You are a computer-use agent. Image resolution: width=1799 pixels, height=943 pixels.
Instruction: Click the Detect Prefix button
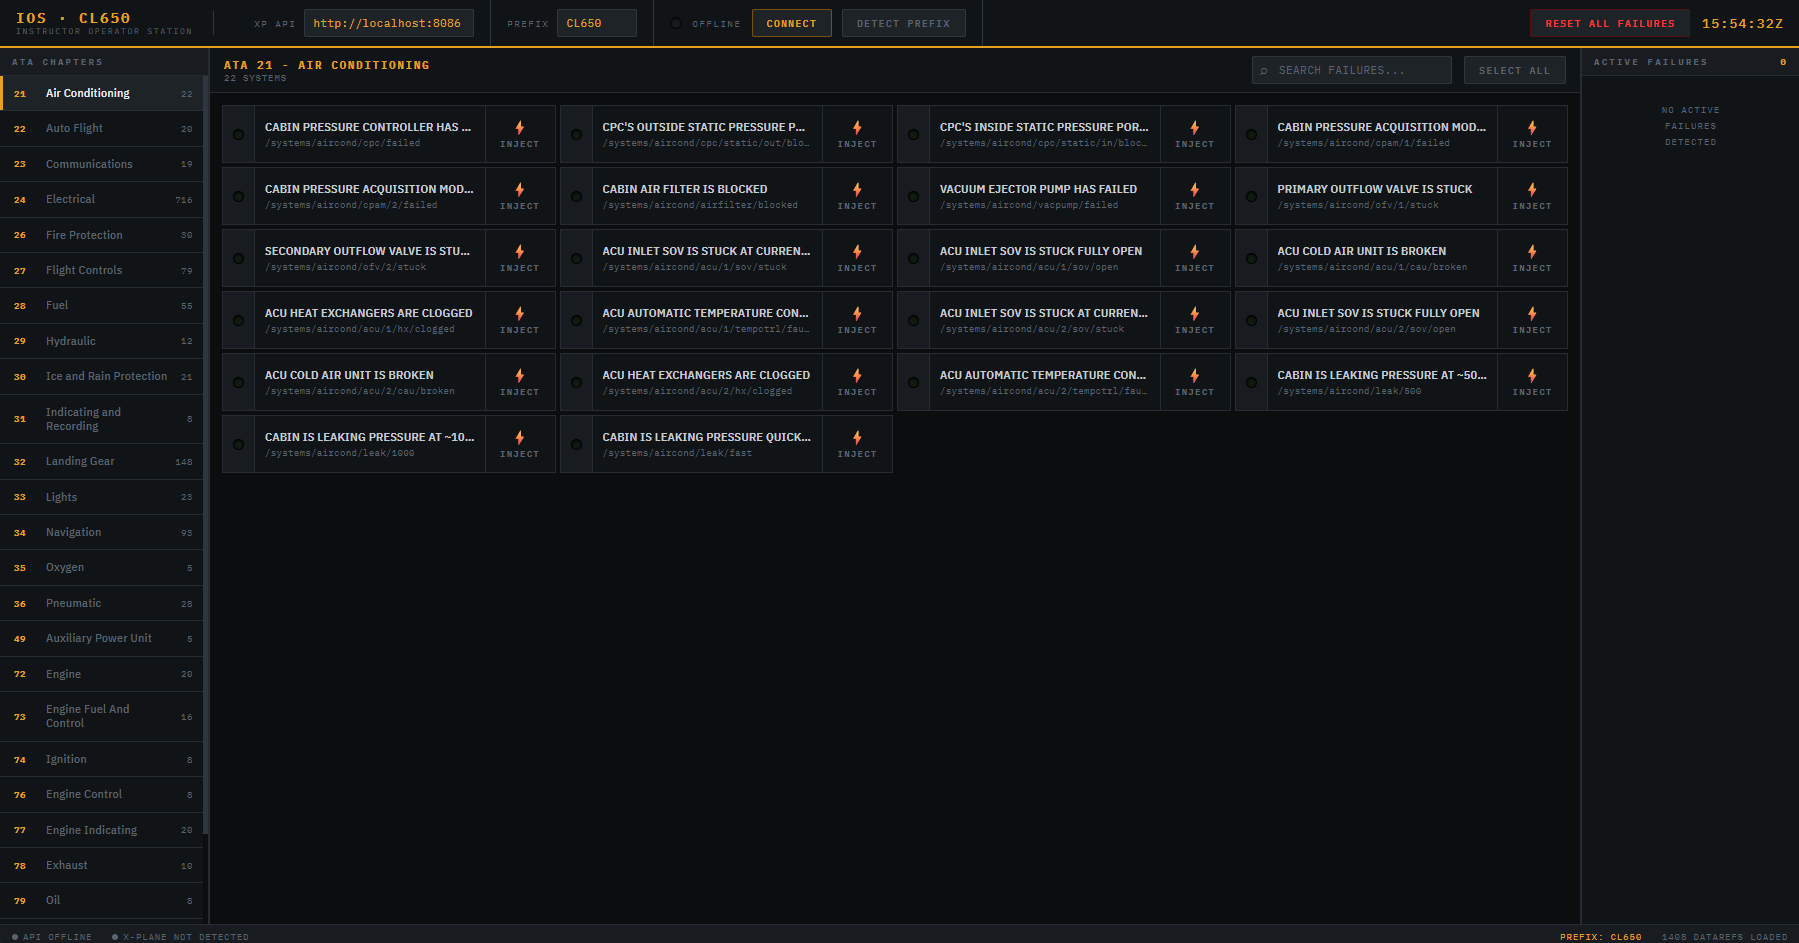[x=903, y=23]
